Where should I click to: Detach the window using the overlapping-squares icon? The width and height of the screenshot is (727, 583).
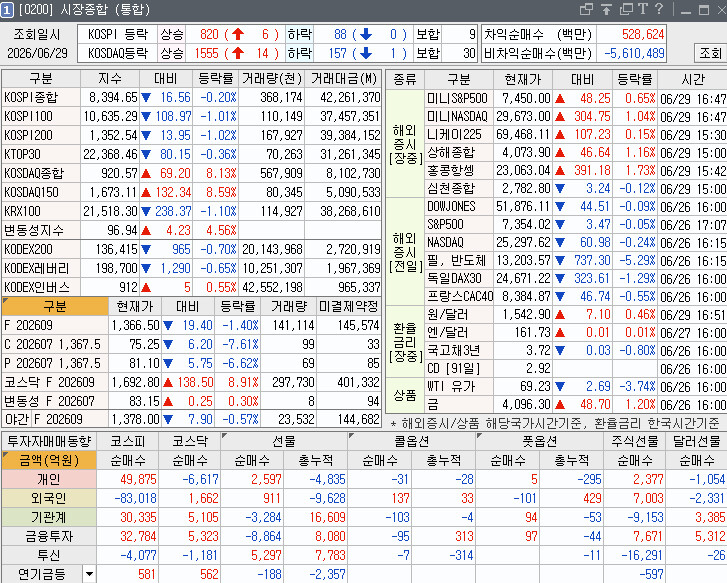(587, 9)
